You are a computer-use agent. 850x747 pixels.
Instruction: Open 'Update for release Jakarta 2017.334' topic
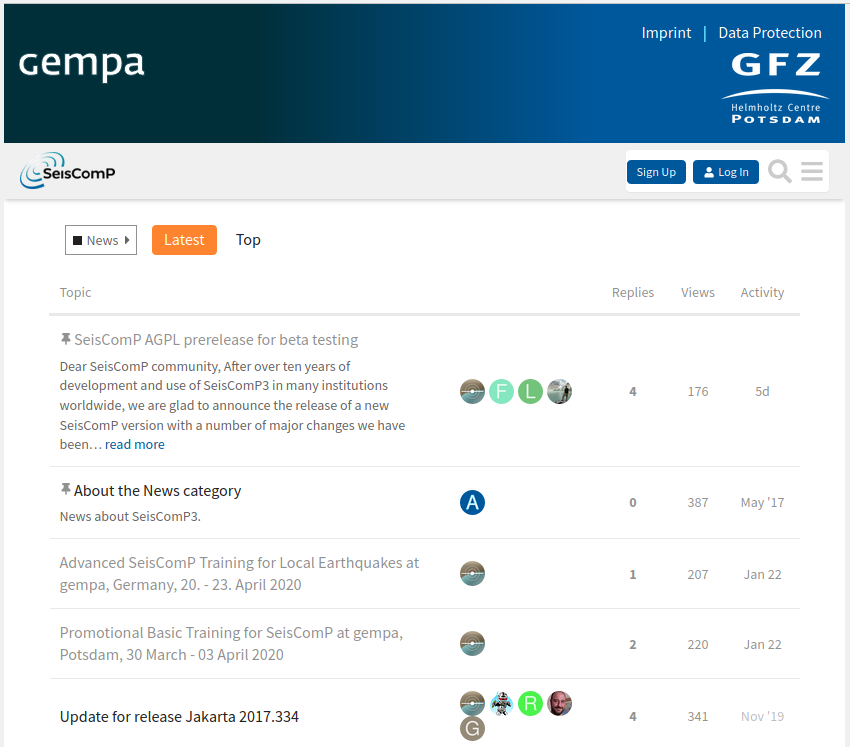pyautogui.click(x=179, y=716)
